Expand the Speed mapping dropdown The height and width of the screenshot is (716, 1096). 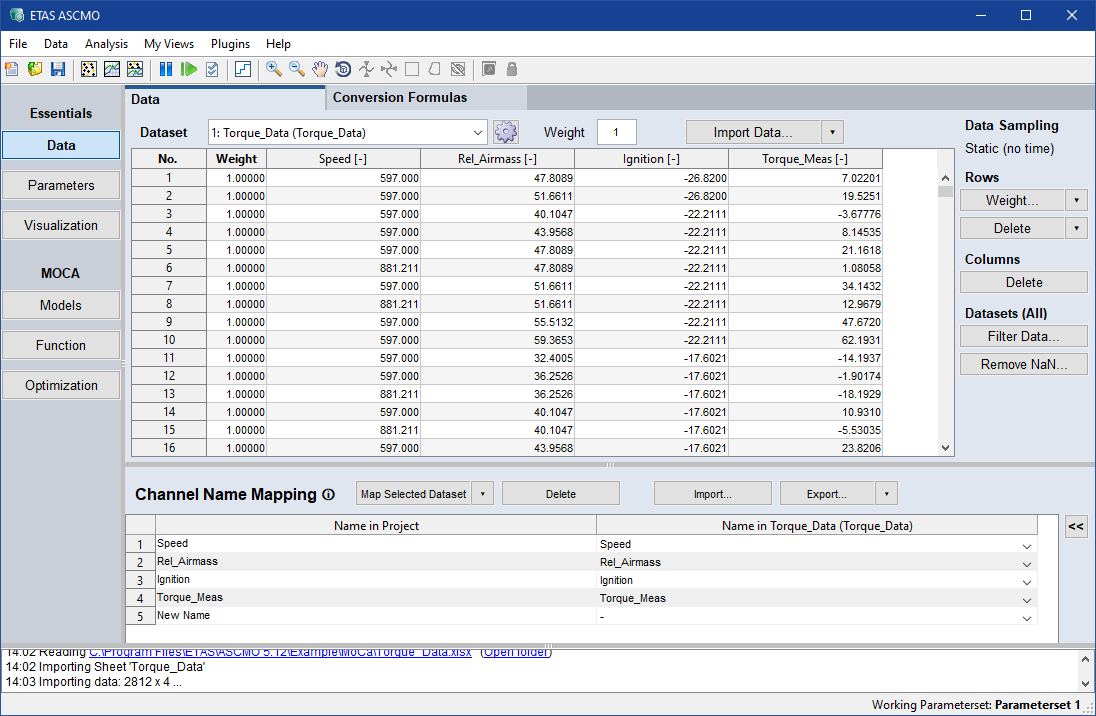click(1027, 546)
